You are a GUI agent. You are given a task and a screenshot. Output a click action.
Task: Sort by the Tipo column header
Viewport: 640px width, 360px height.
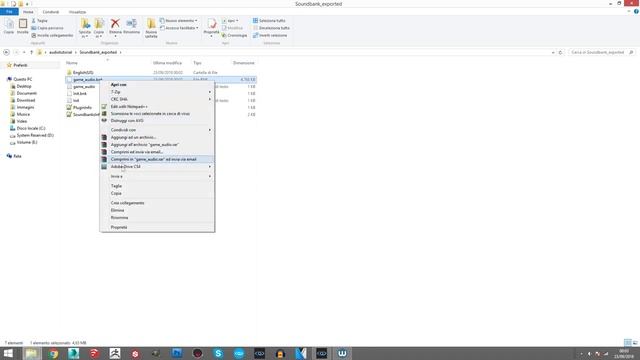click(x=197, y=63)
